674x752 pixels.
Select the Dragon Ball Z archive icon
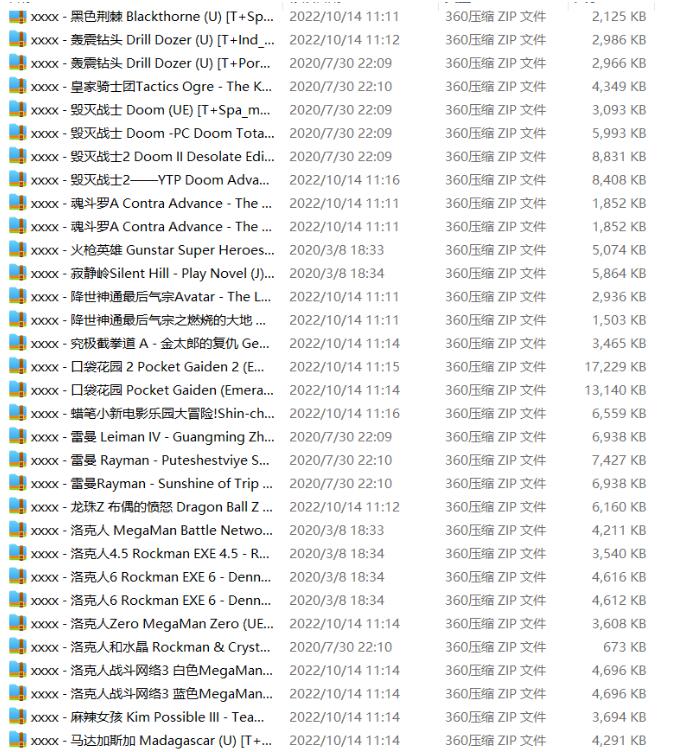[x=18, y=507]
